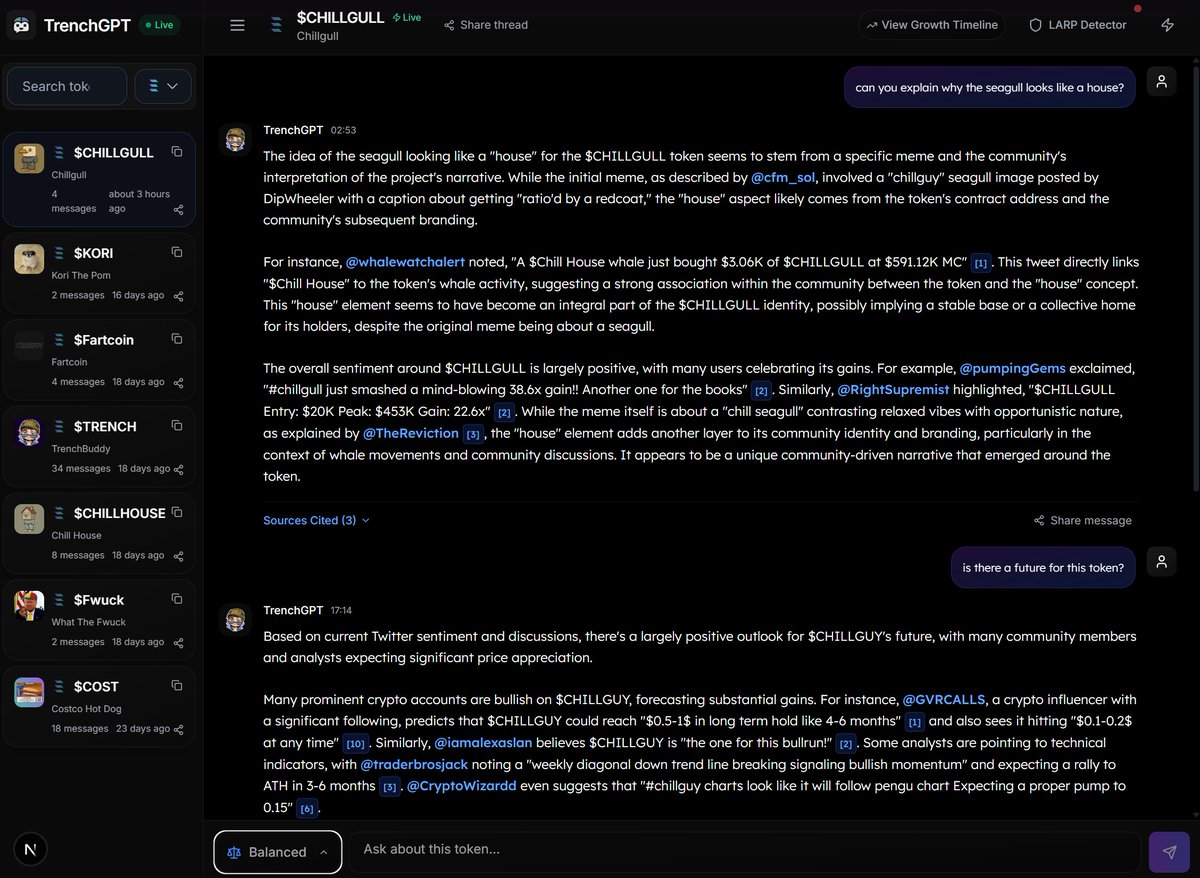
Task: Expand Sources Cited (3)
Action: pyautogui.click(x=316, y=521)
